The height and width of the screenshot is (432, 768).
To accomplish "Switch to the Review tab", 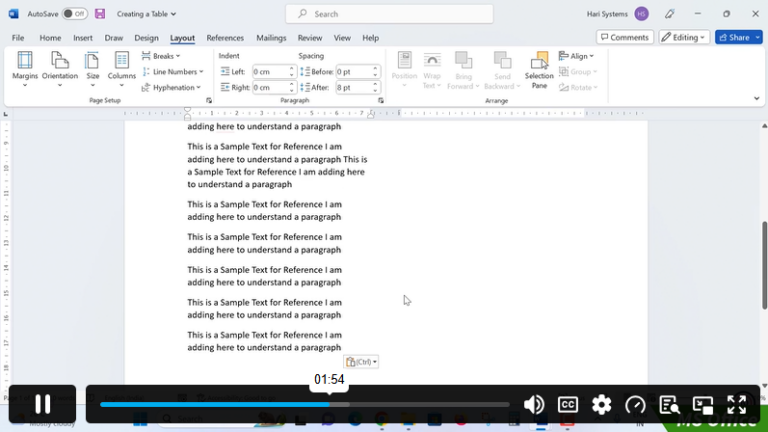I will coord(310,38).
